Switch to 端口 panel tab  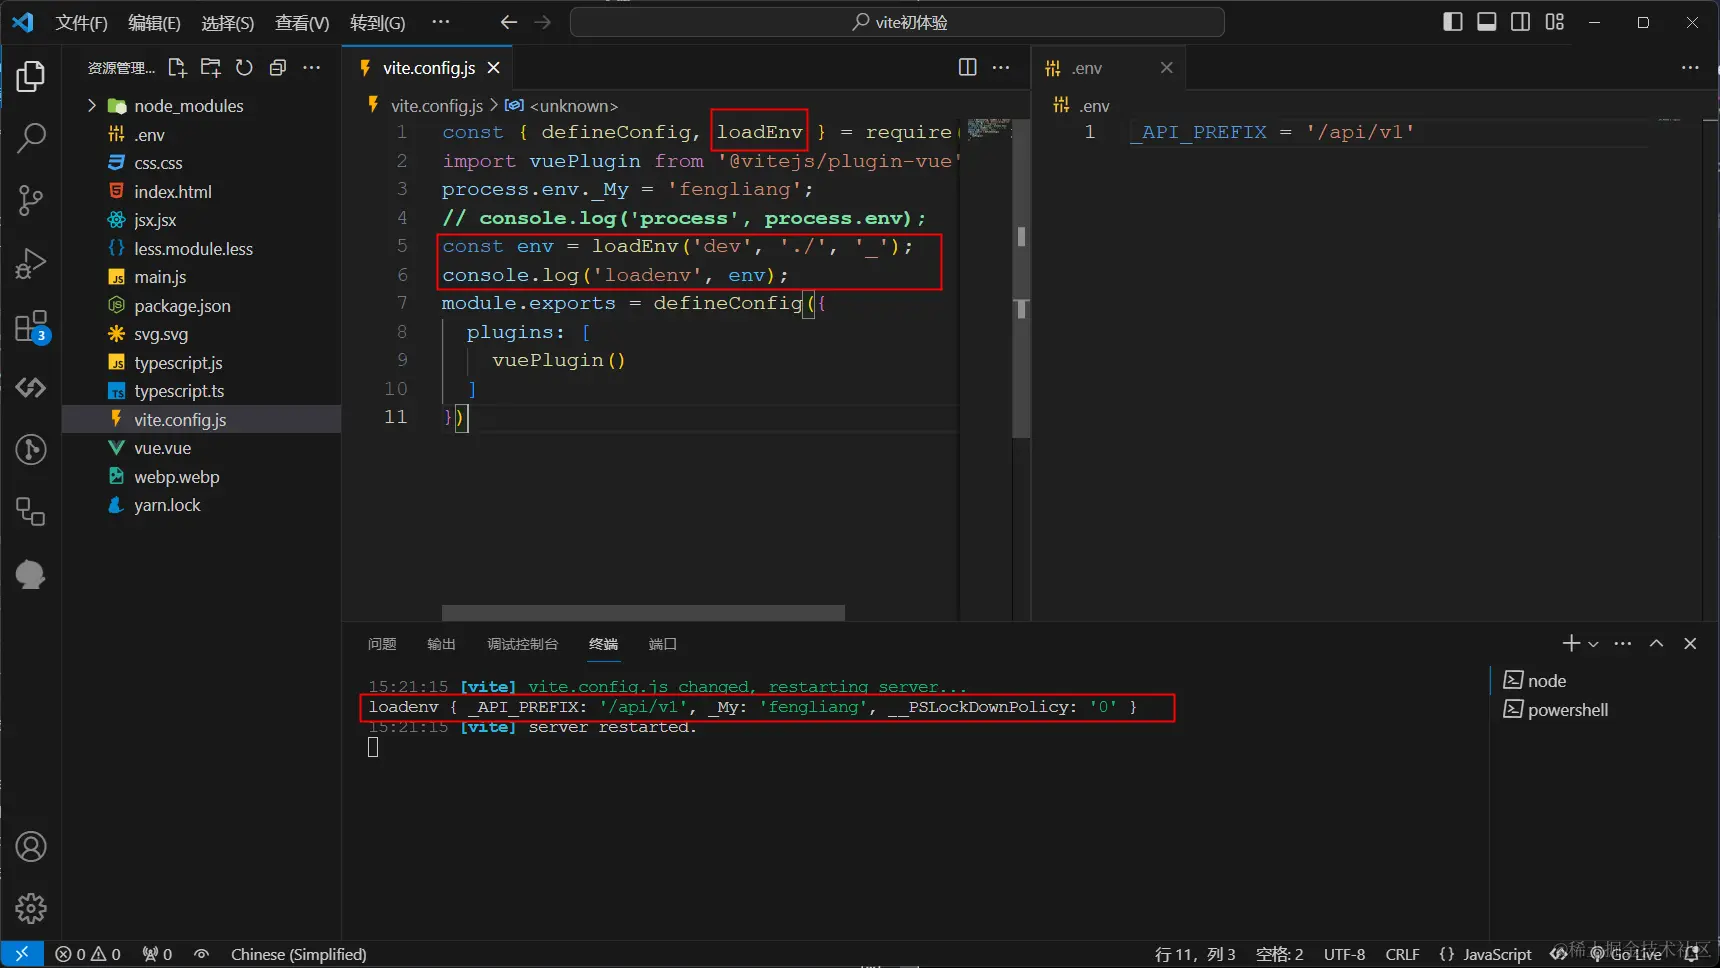[x=662, y=644]
